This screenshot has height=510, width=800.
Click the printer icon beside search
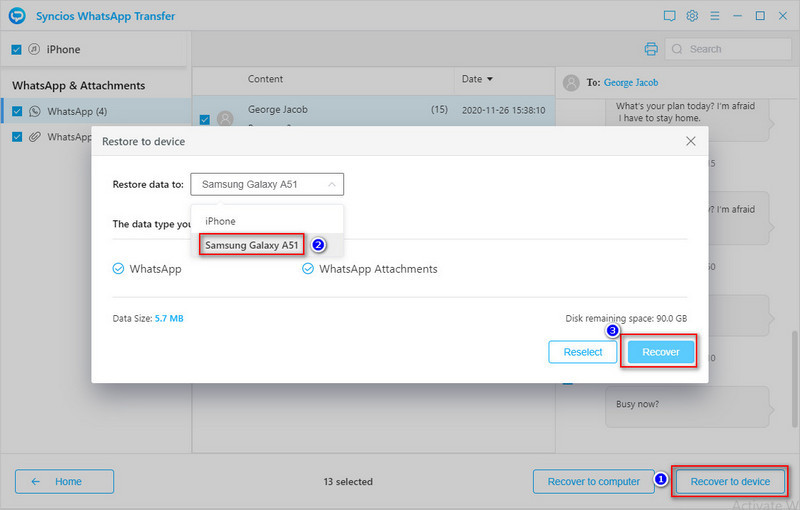tap(651, 49)
